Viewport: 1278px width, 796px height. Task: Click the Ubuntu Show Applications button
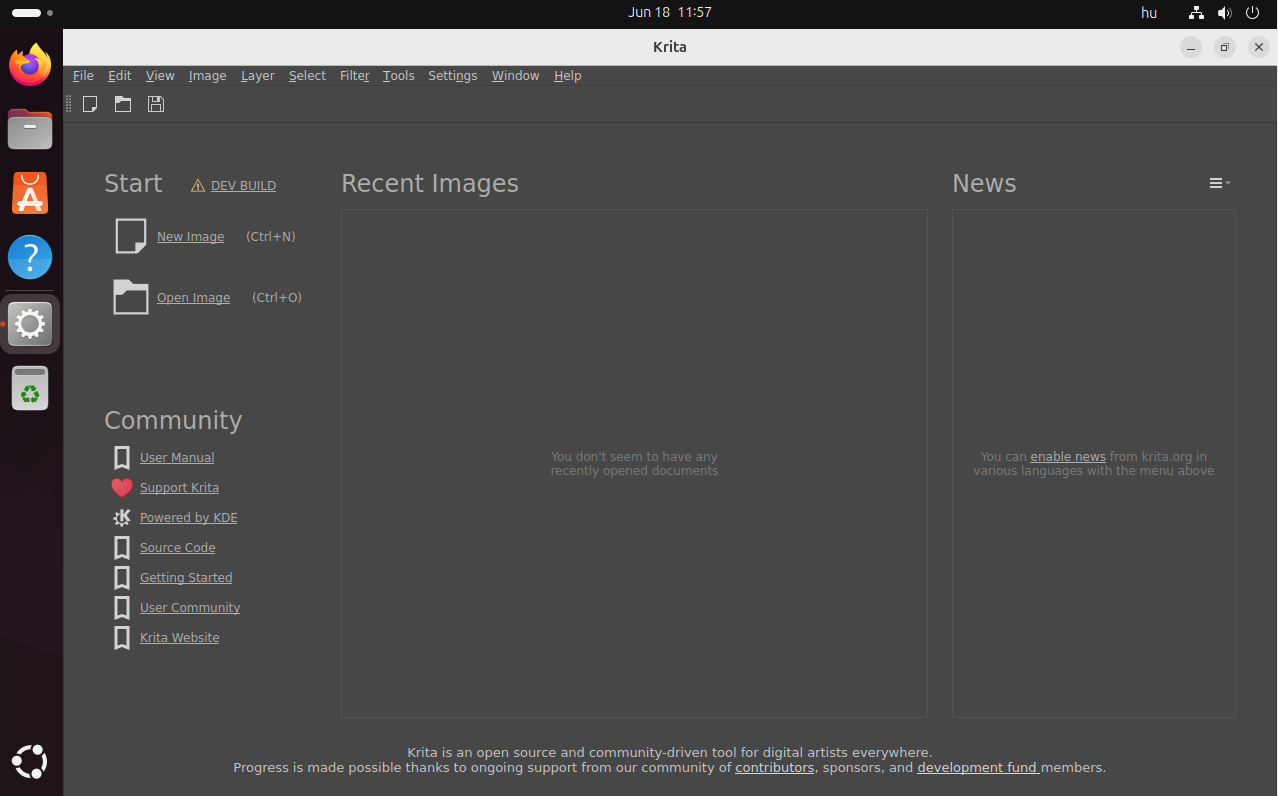30,761
